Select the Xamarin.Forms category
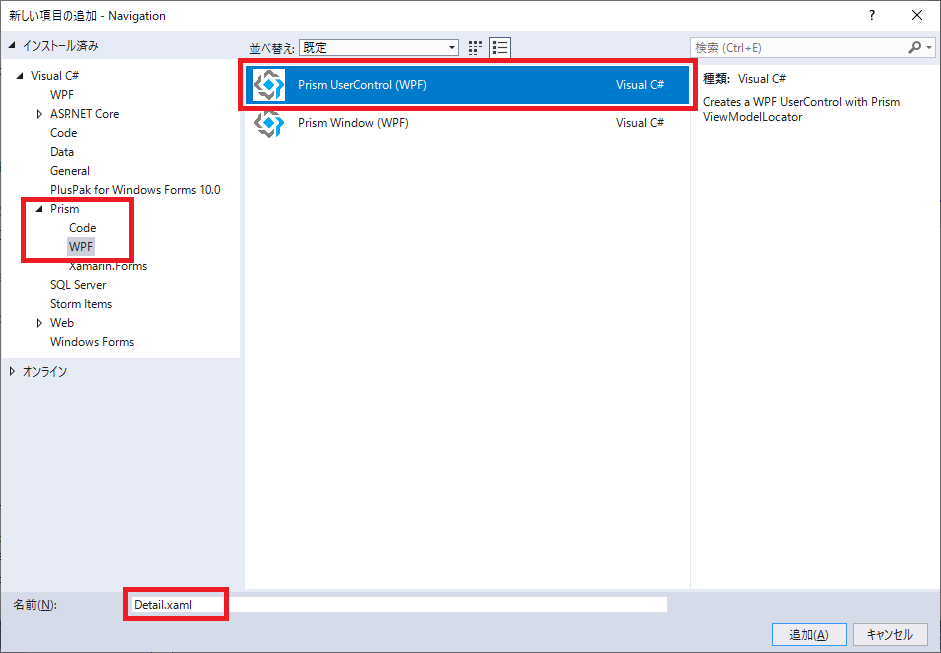The width and height of the screenshot is (941, 653). (108, 266)
